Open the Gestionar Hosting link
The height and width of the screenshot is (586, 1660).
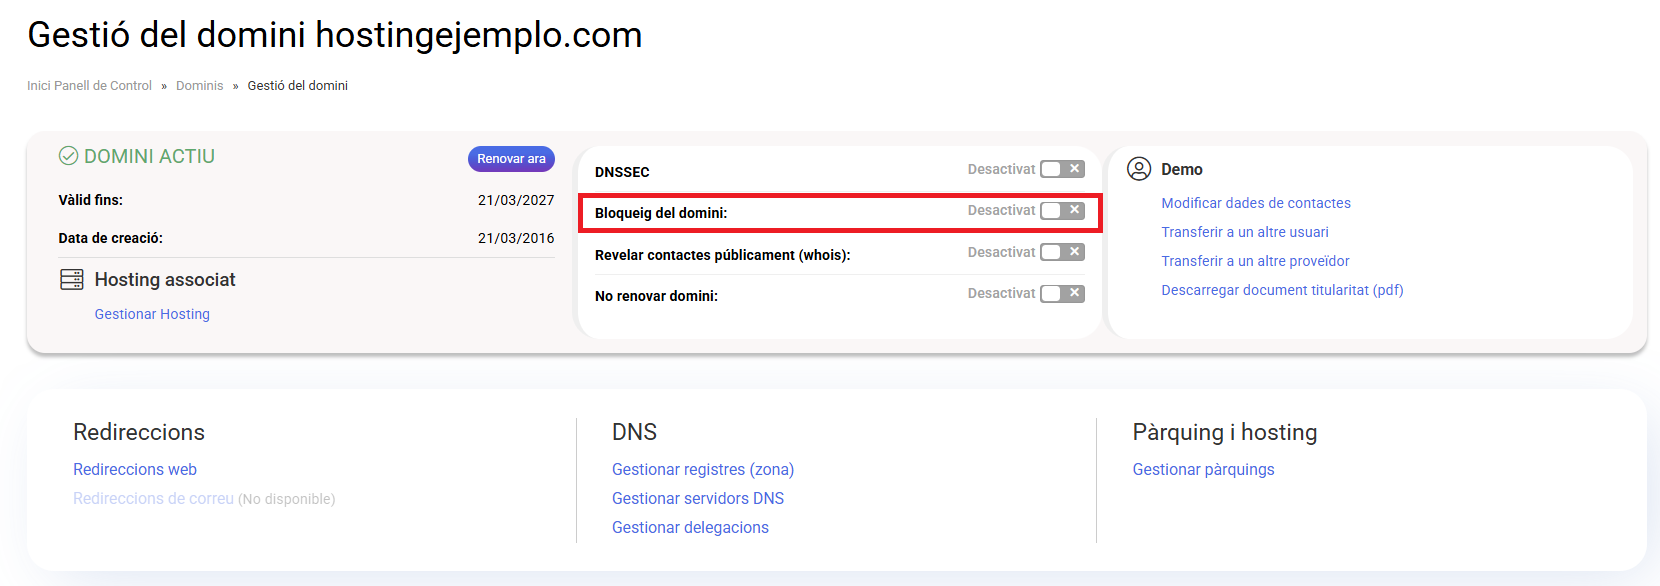tap(152, 314)
